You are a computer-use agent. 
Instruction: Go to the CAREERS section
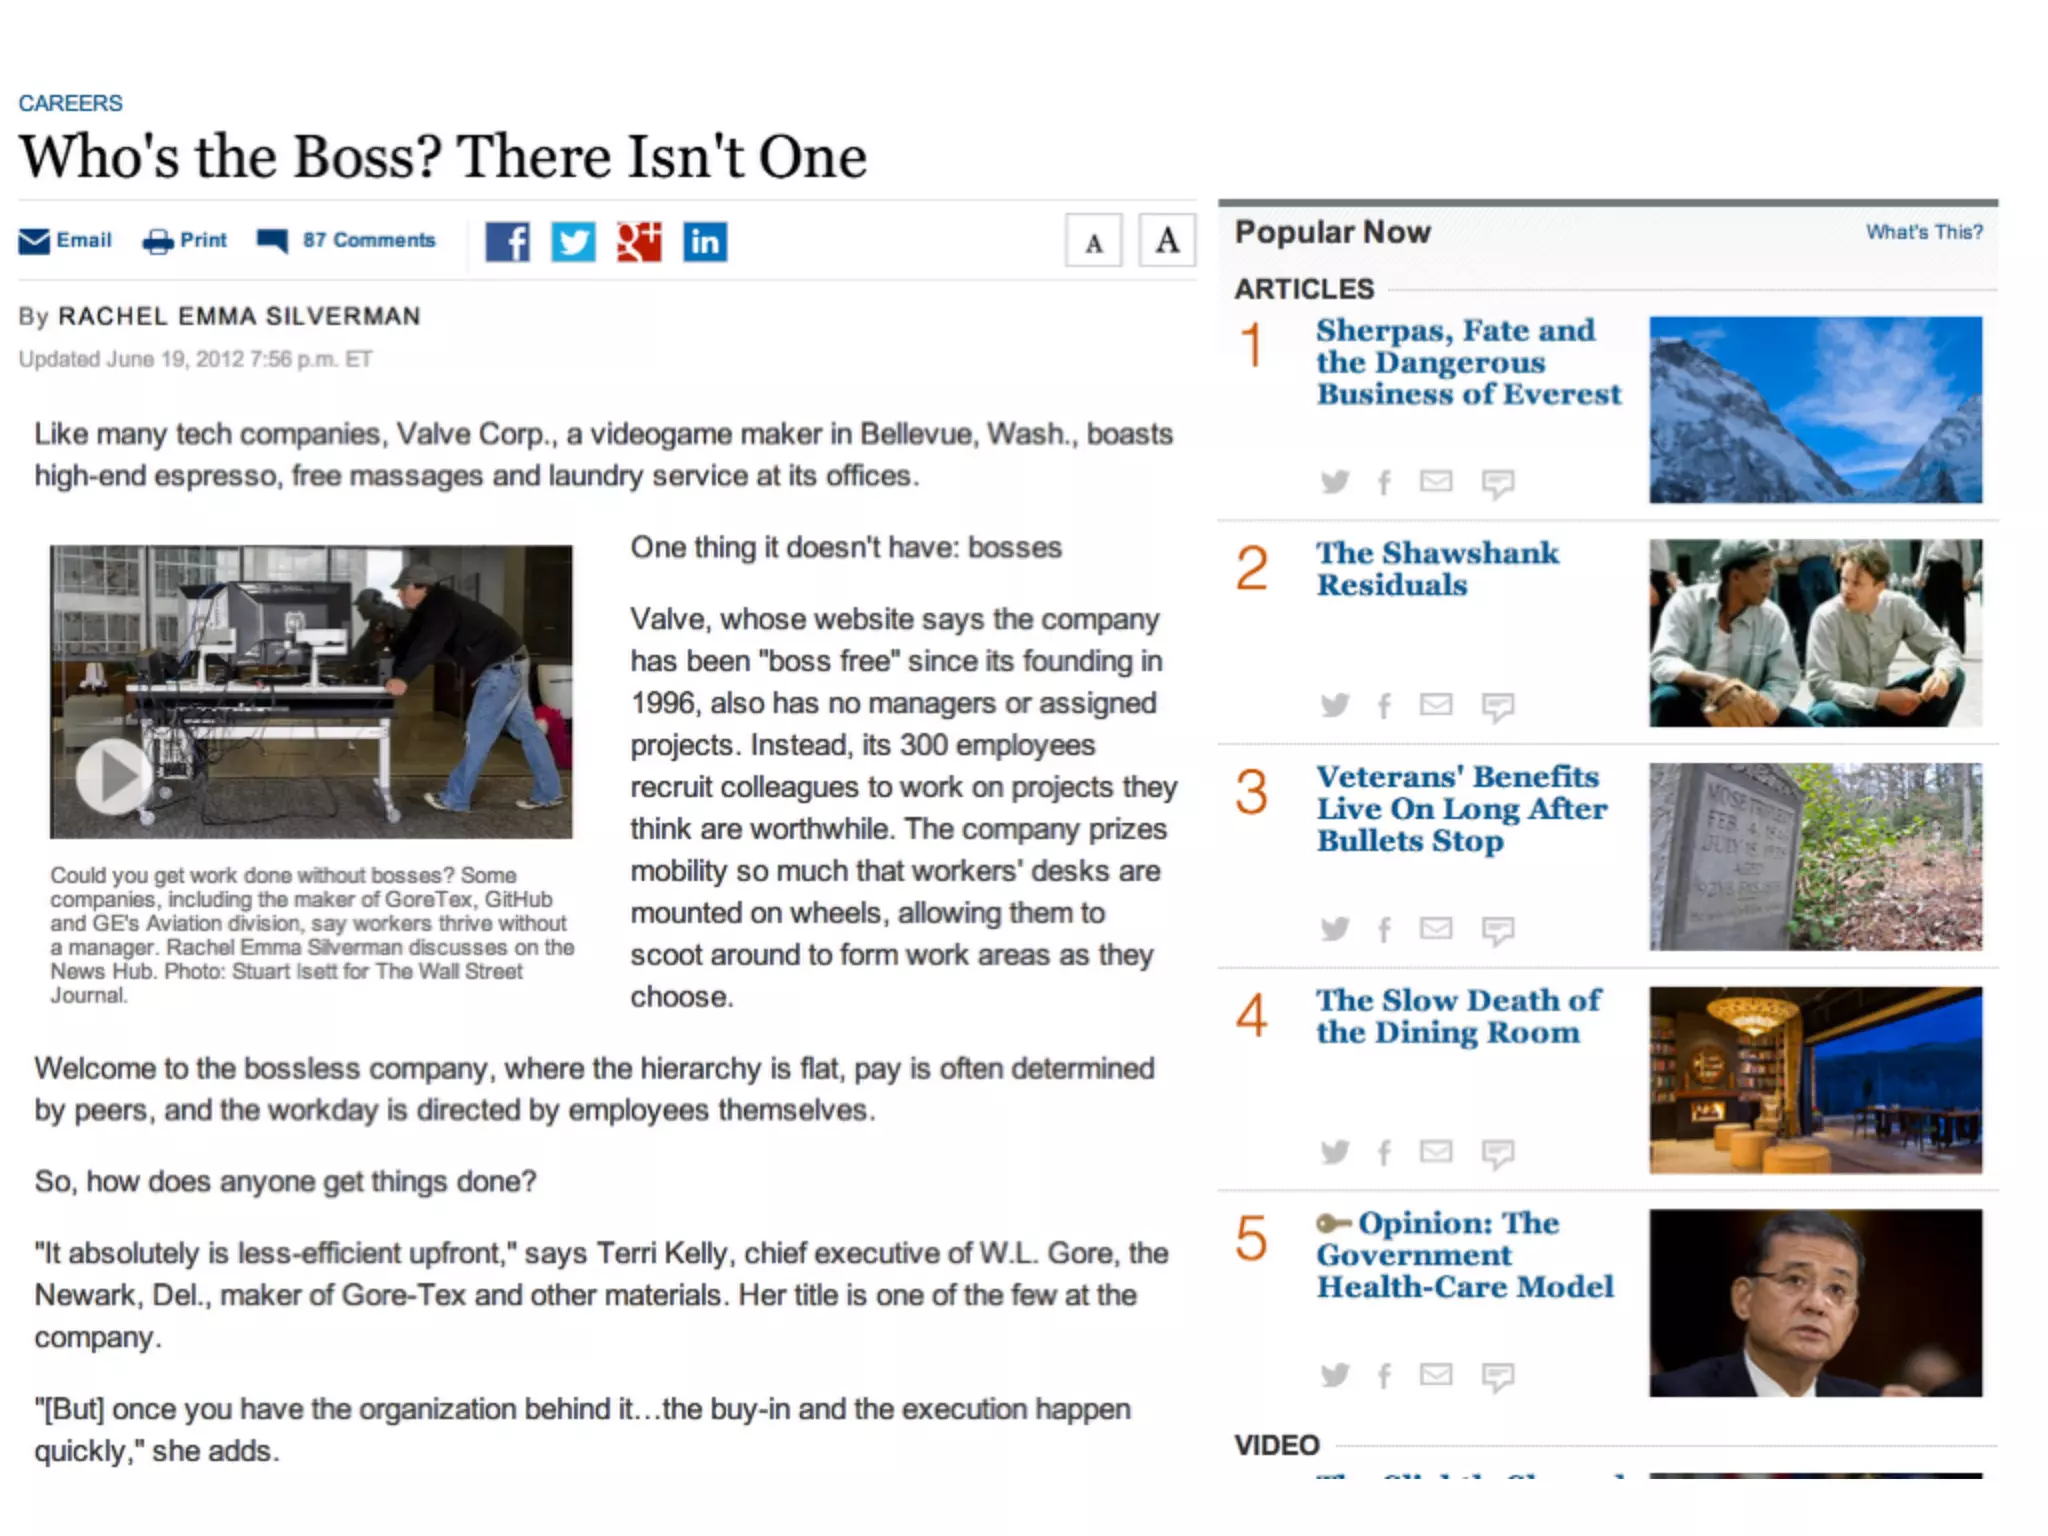pos(70,103)
